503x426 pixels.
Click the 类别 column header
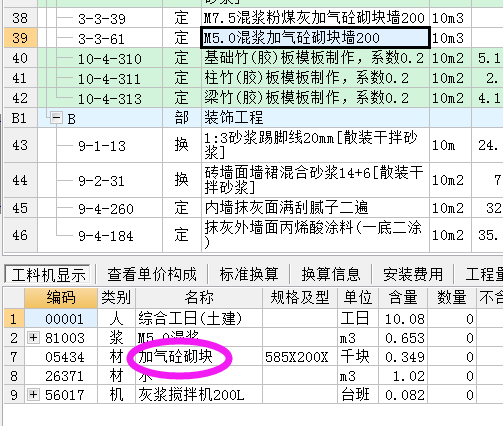116,297
